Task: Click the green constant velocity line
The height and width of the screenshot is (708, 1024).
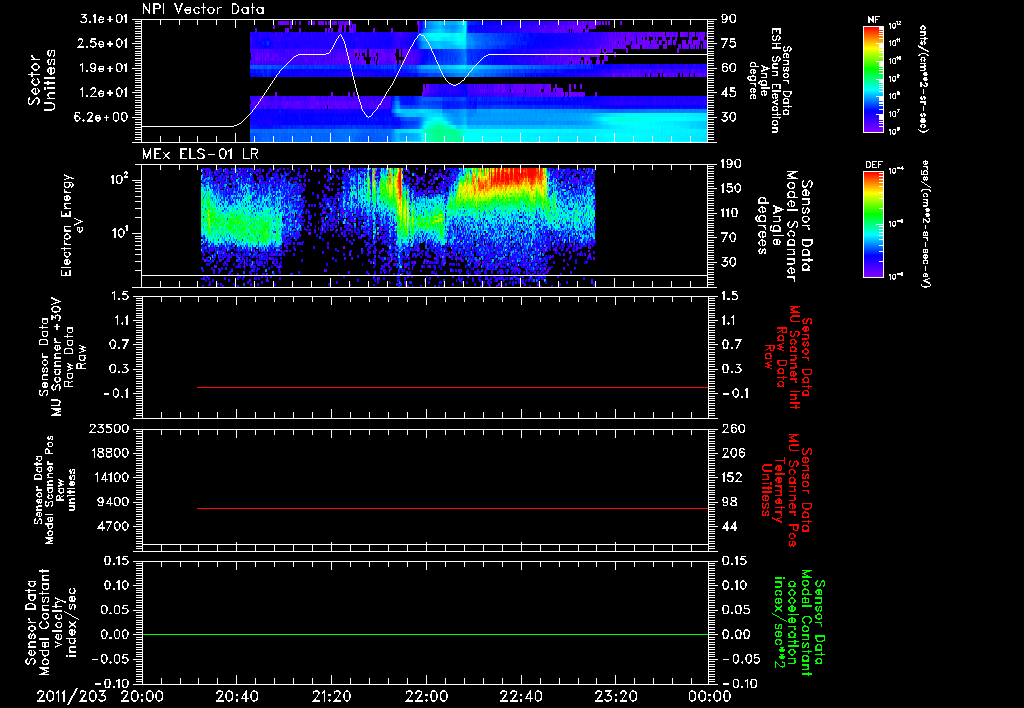Action: (425, 634)
